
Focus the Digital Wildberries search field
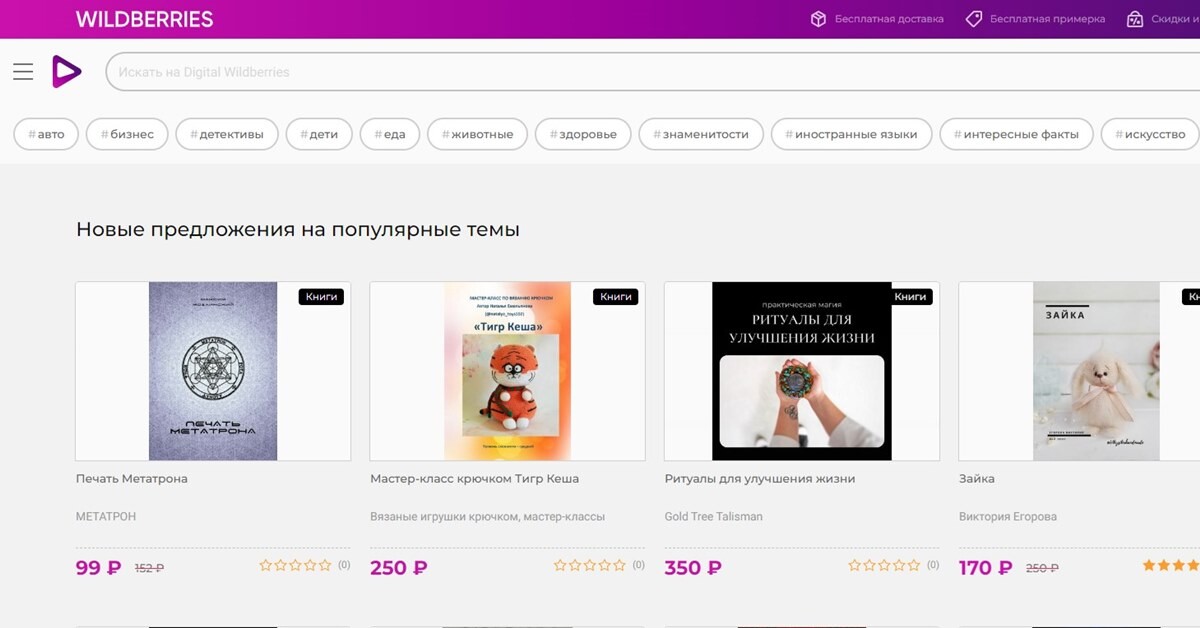click(650, 72)
